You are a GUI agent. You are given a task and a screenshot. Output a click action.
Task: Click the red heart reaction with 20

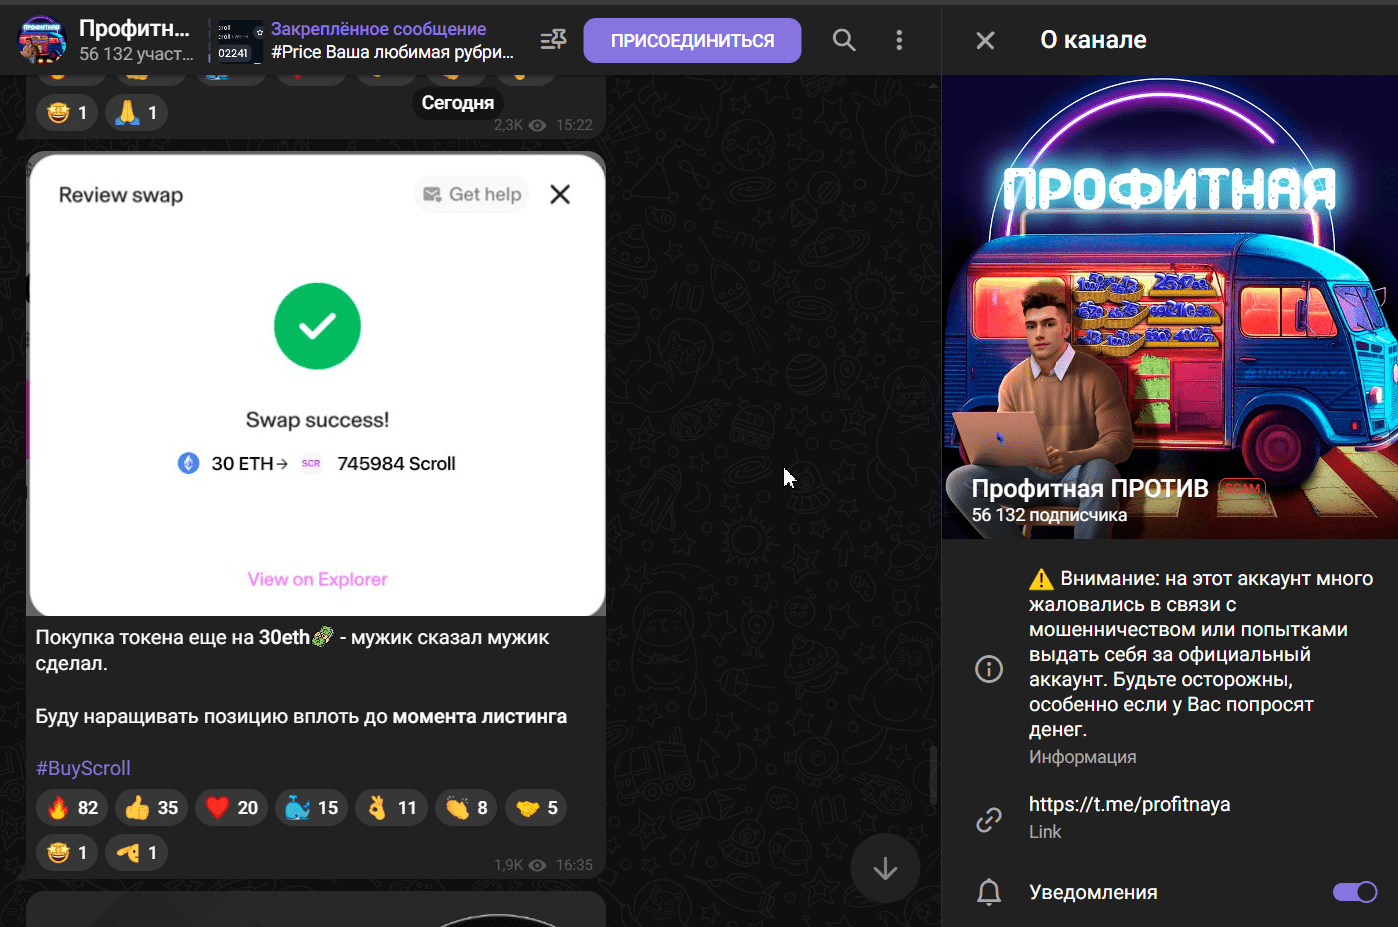tap(231, 807)
